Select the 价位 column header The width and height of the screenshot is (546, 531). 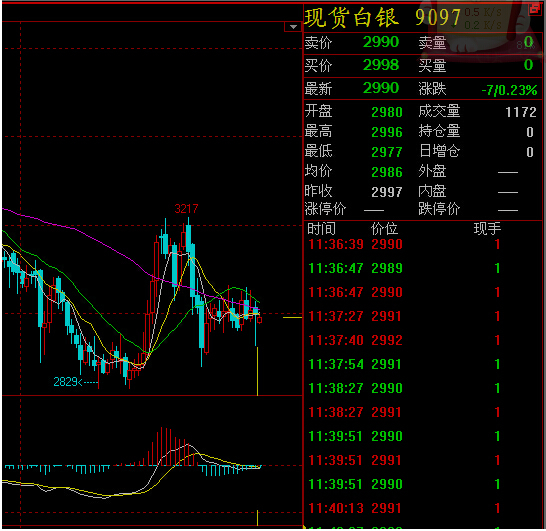point(384,229)
